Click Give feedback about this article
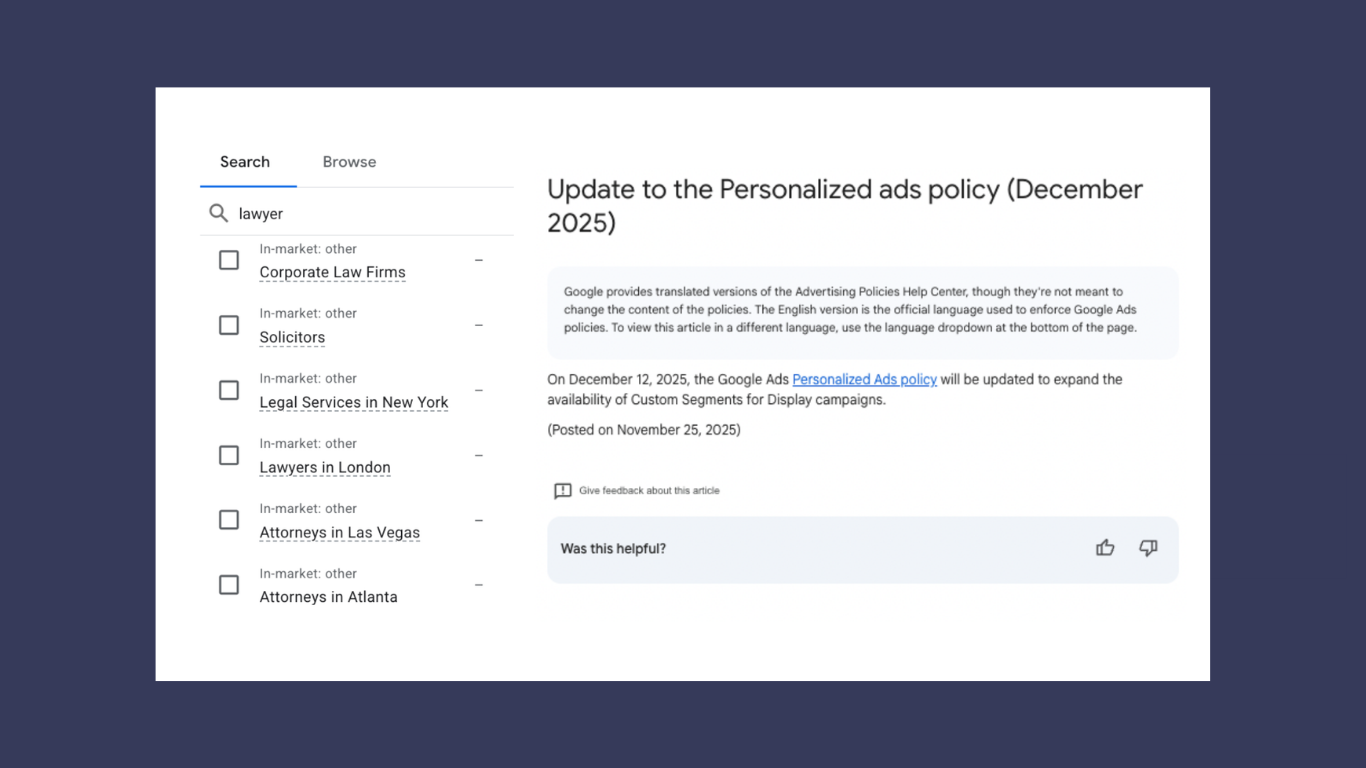The image size is (1366, 768). 649,491
